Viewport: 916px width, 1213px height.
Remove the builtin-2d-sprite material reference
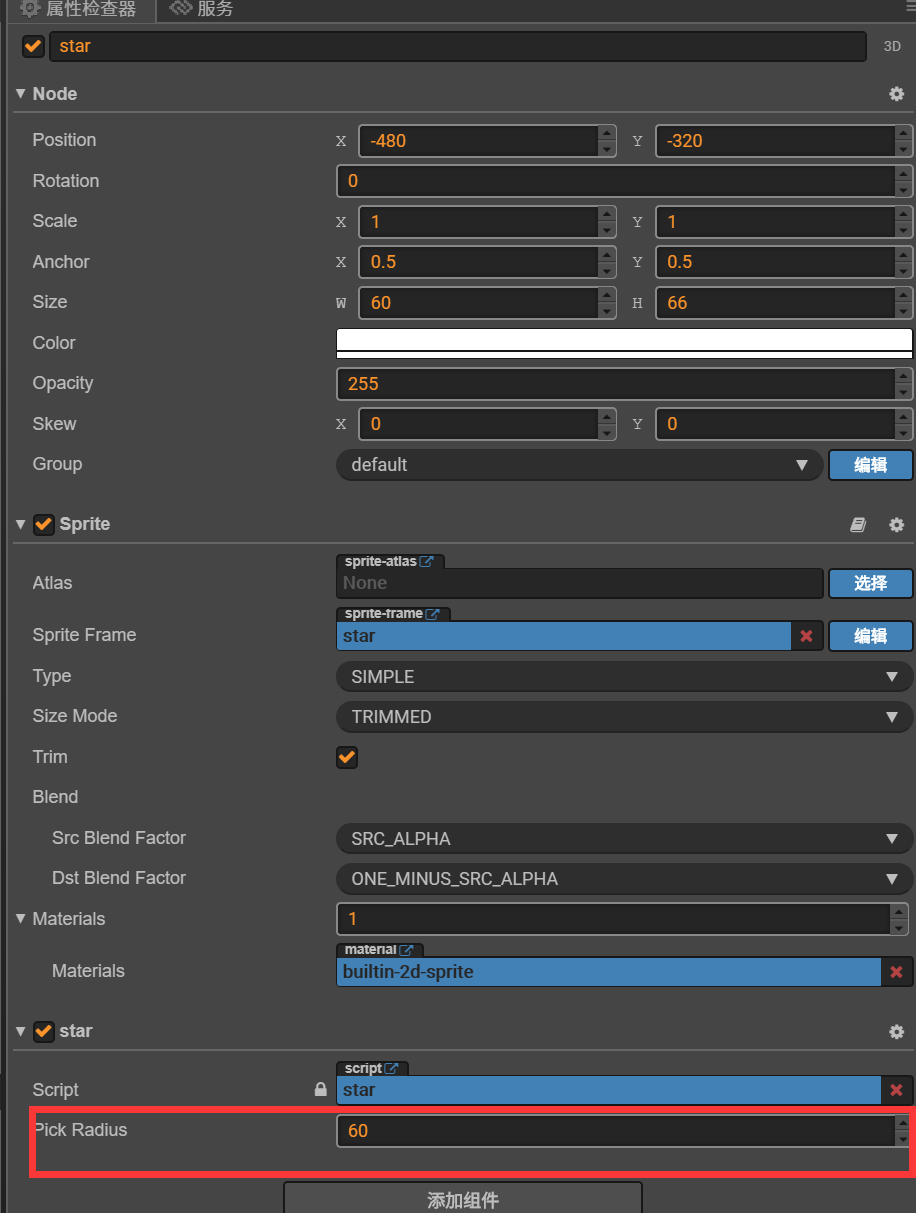(x=896, y=971)
